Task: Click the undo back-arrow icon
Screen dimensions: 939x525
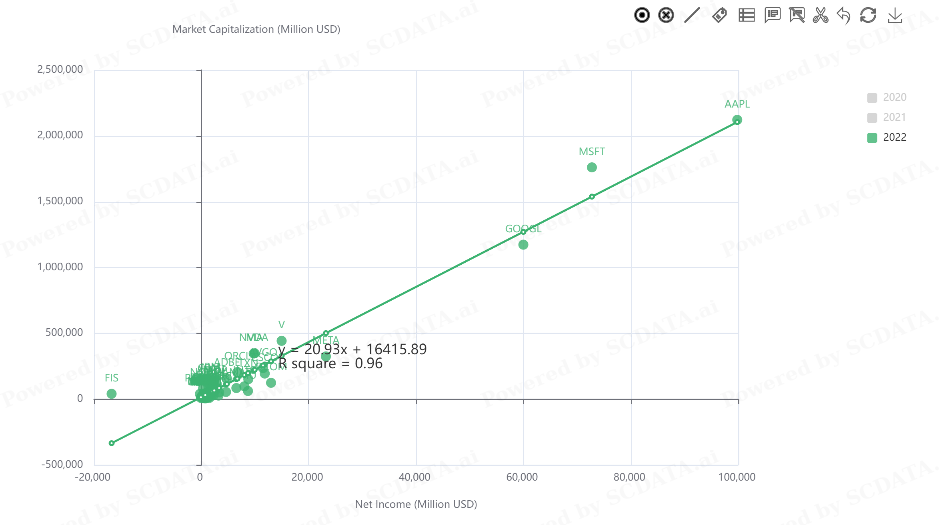Action: (844, 15)
